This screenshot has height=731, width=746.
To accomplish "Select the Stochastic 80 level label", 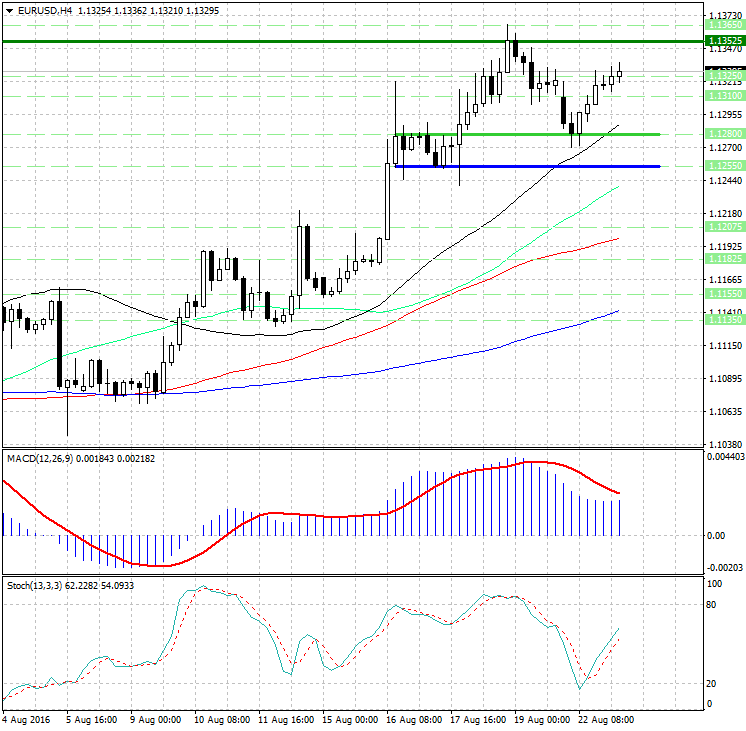I will coord(711,605).
